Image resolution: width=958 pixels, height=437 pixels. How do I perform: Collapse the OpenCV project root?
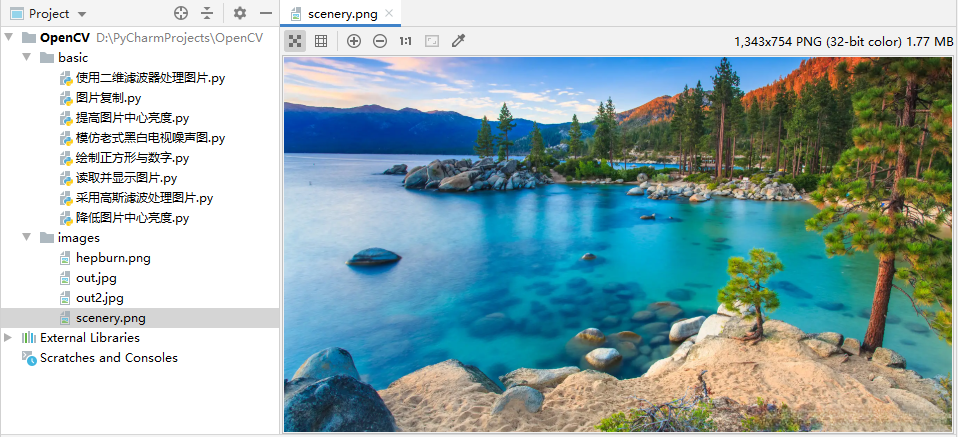(x=8, y=37)
